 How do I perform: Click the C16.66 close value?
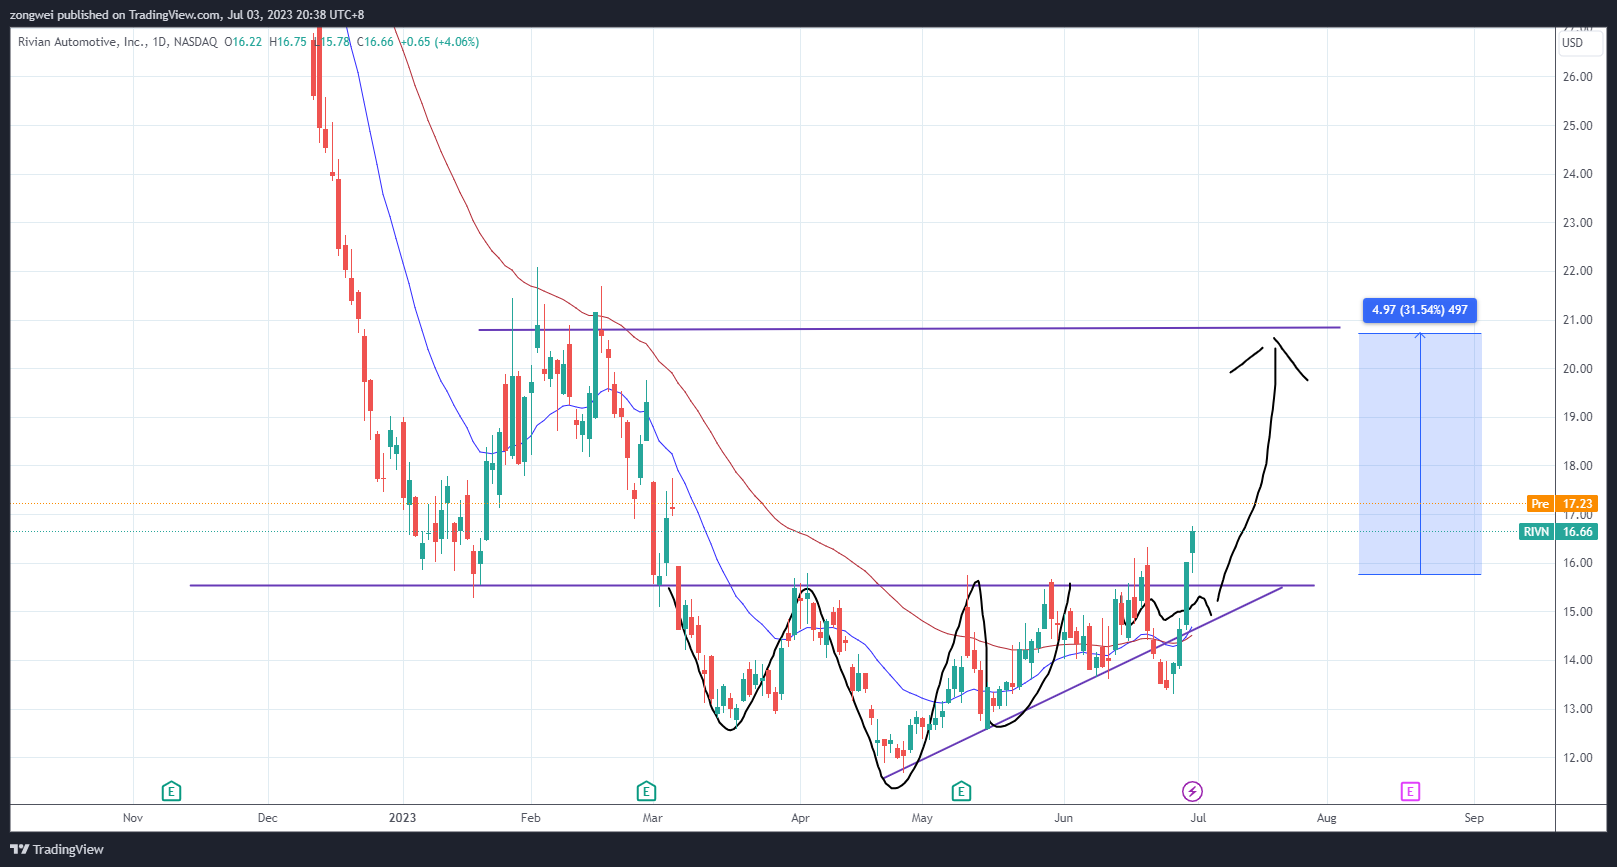375,42
